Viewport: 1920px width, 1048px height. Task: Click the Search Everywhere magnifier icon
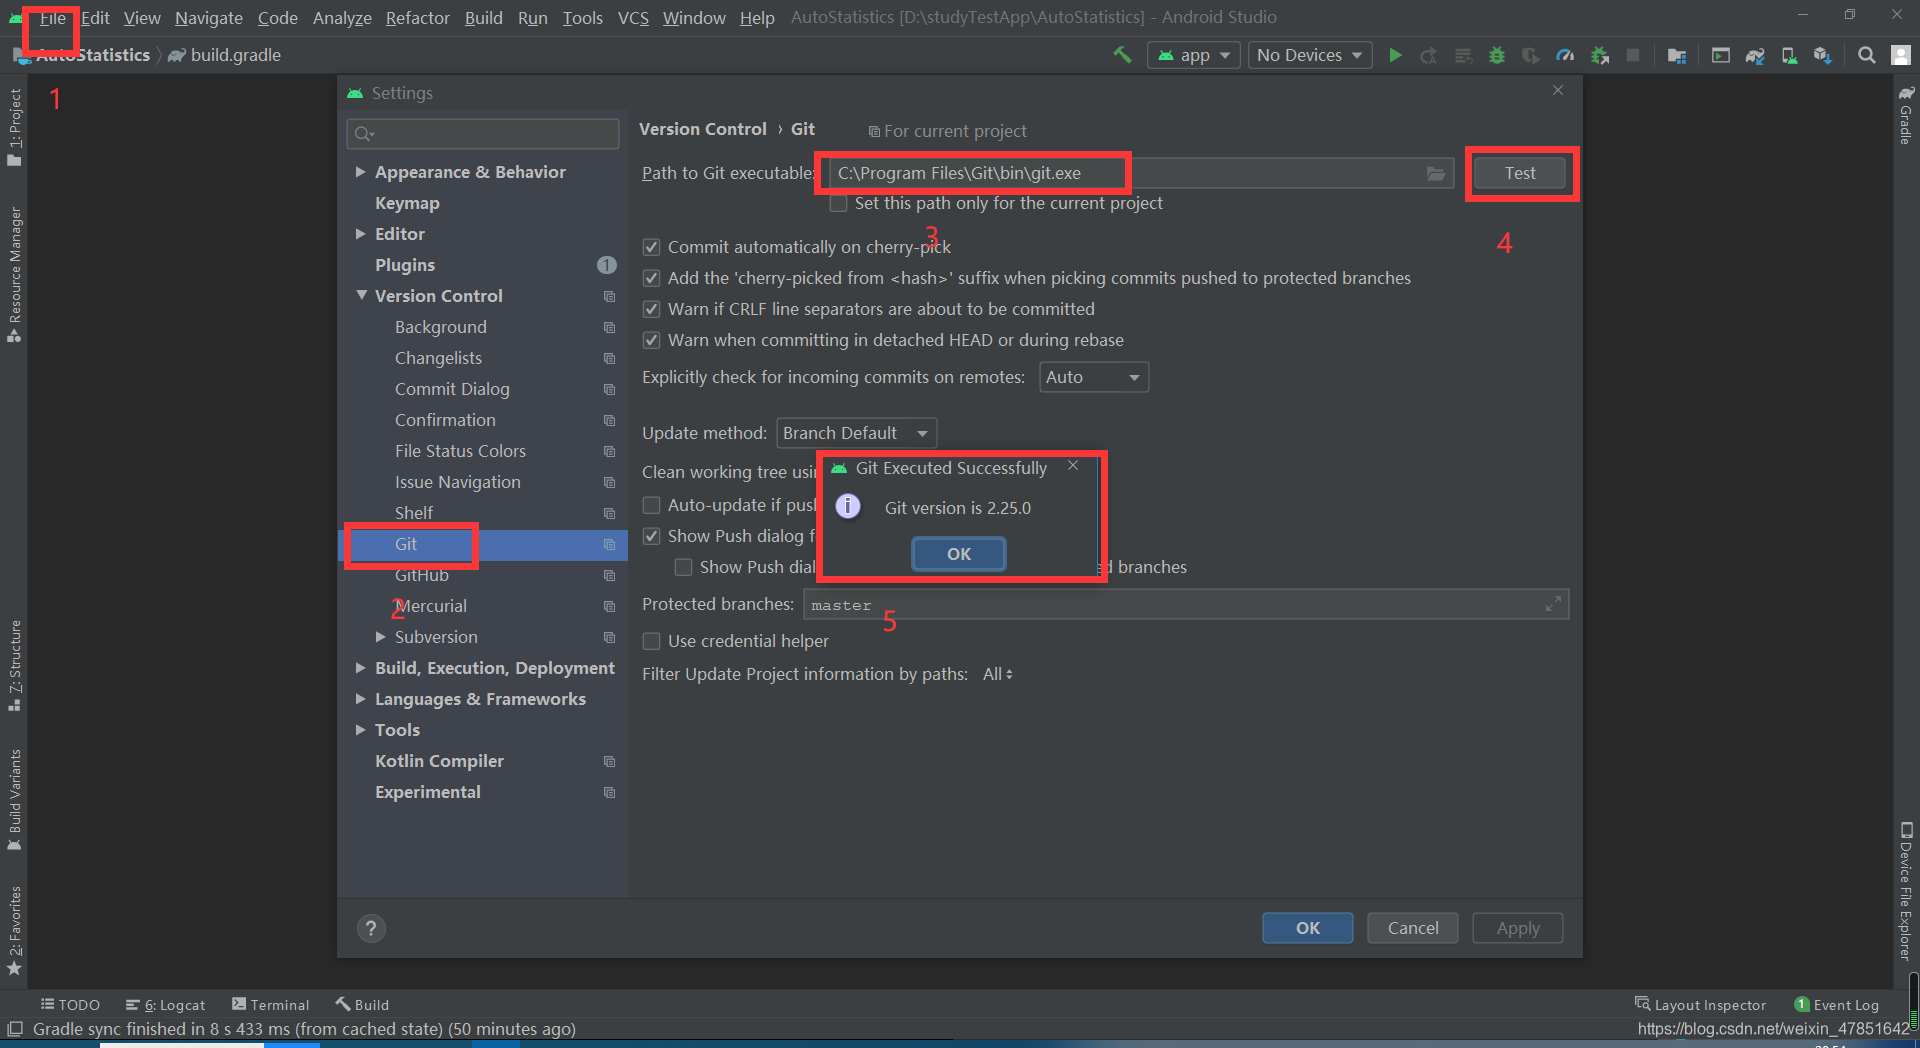click(x=1866, y=55)
